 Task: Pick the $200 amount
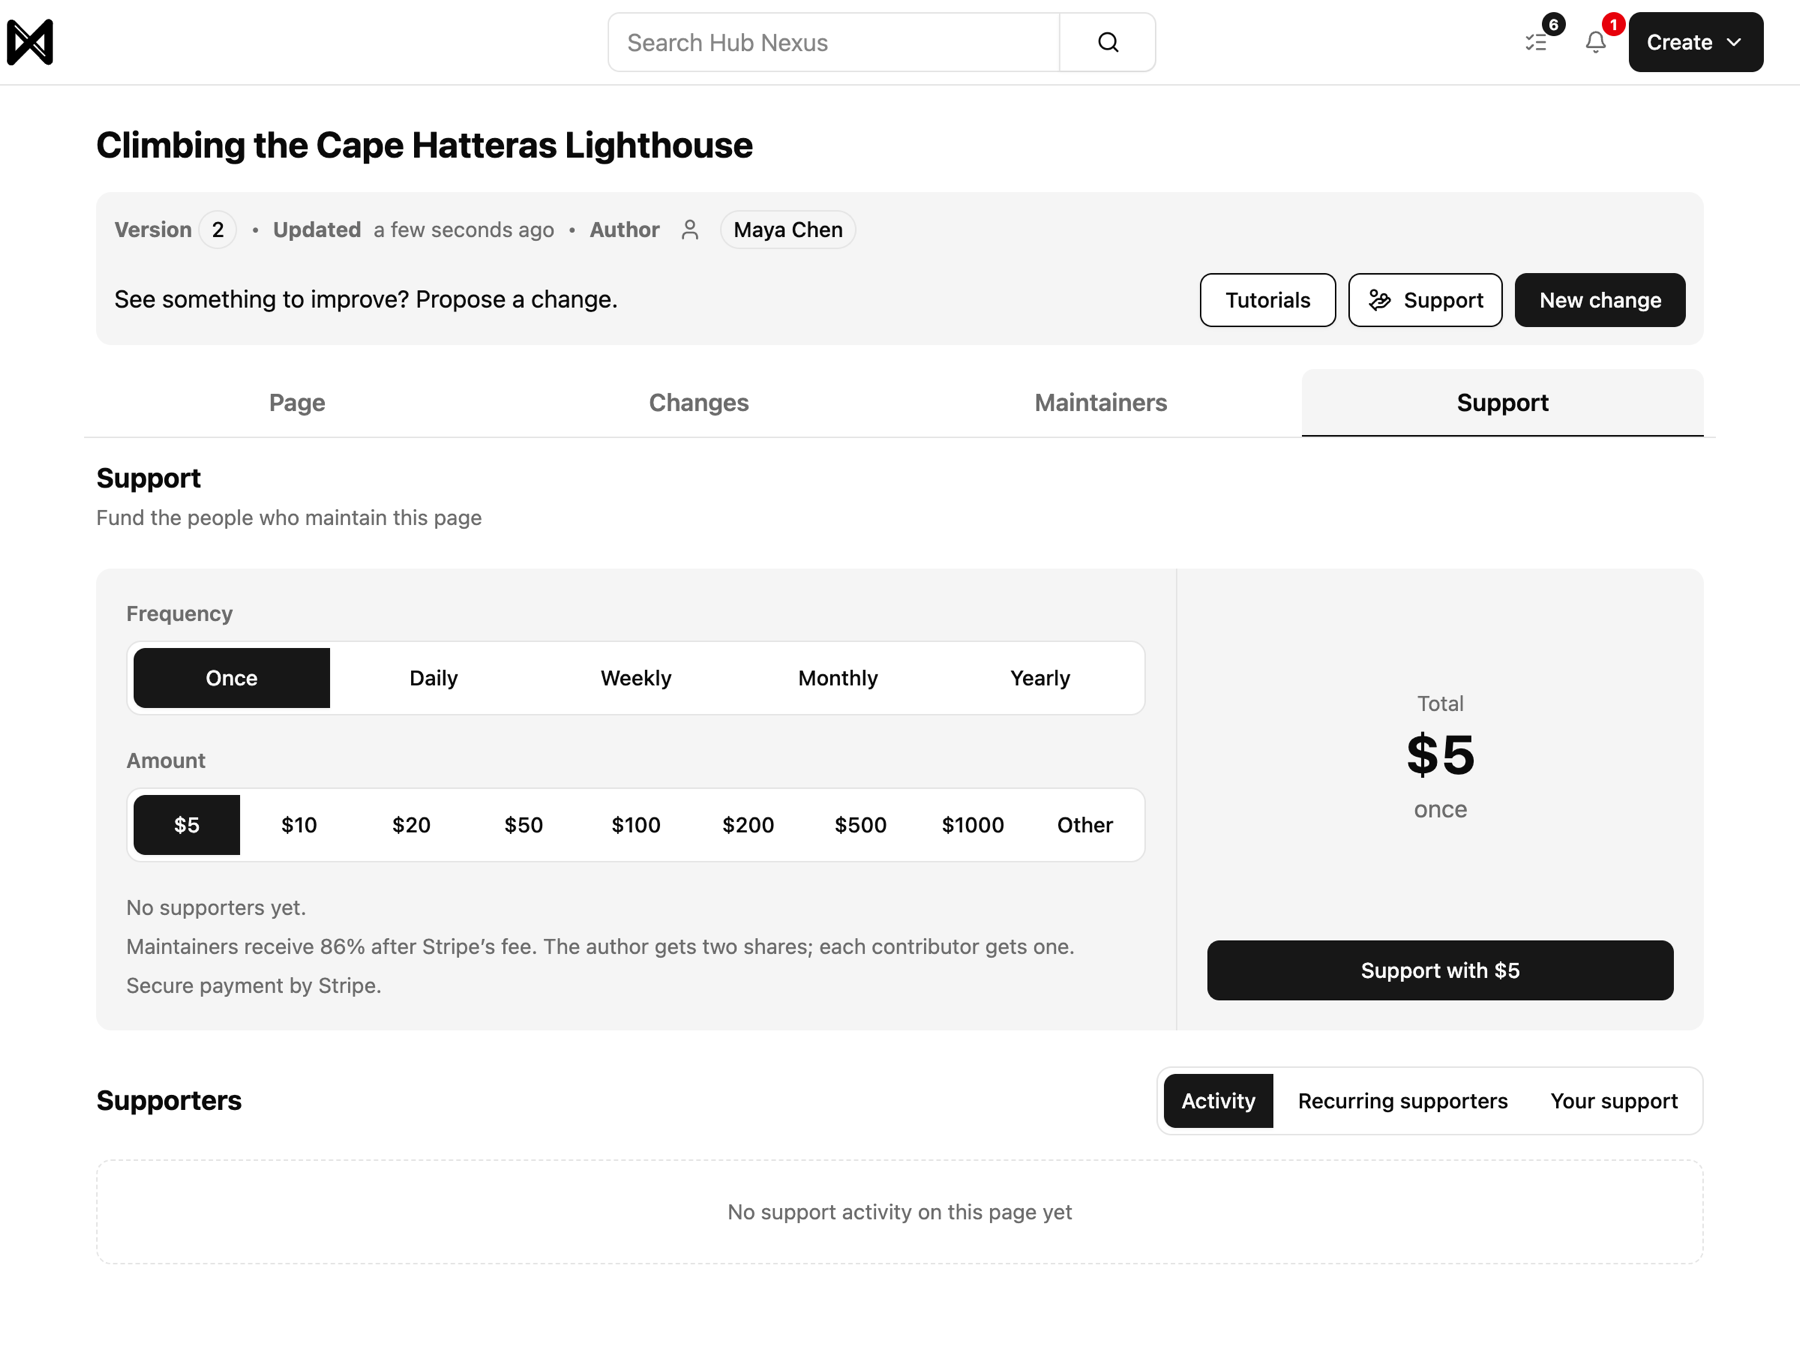pos(748,825)
